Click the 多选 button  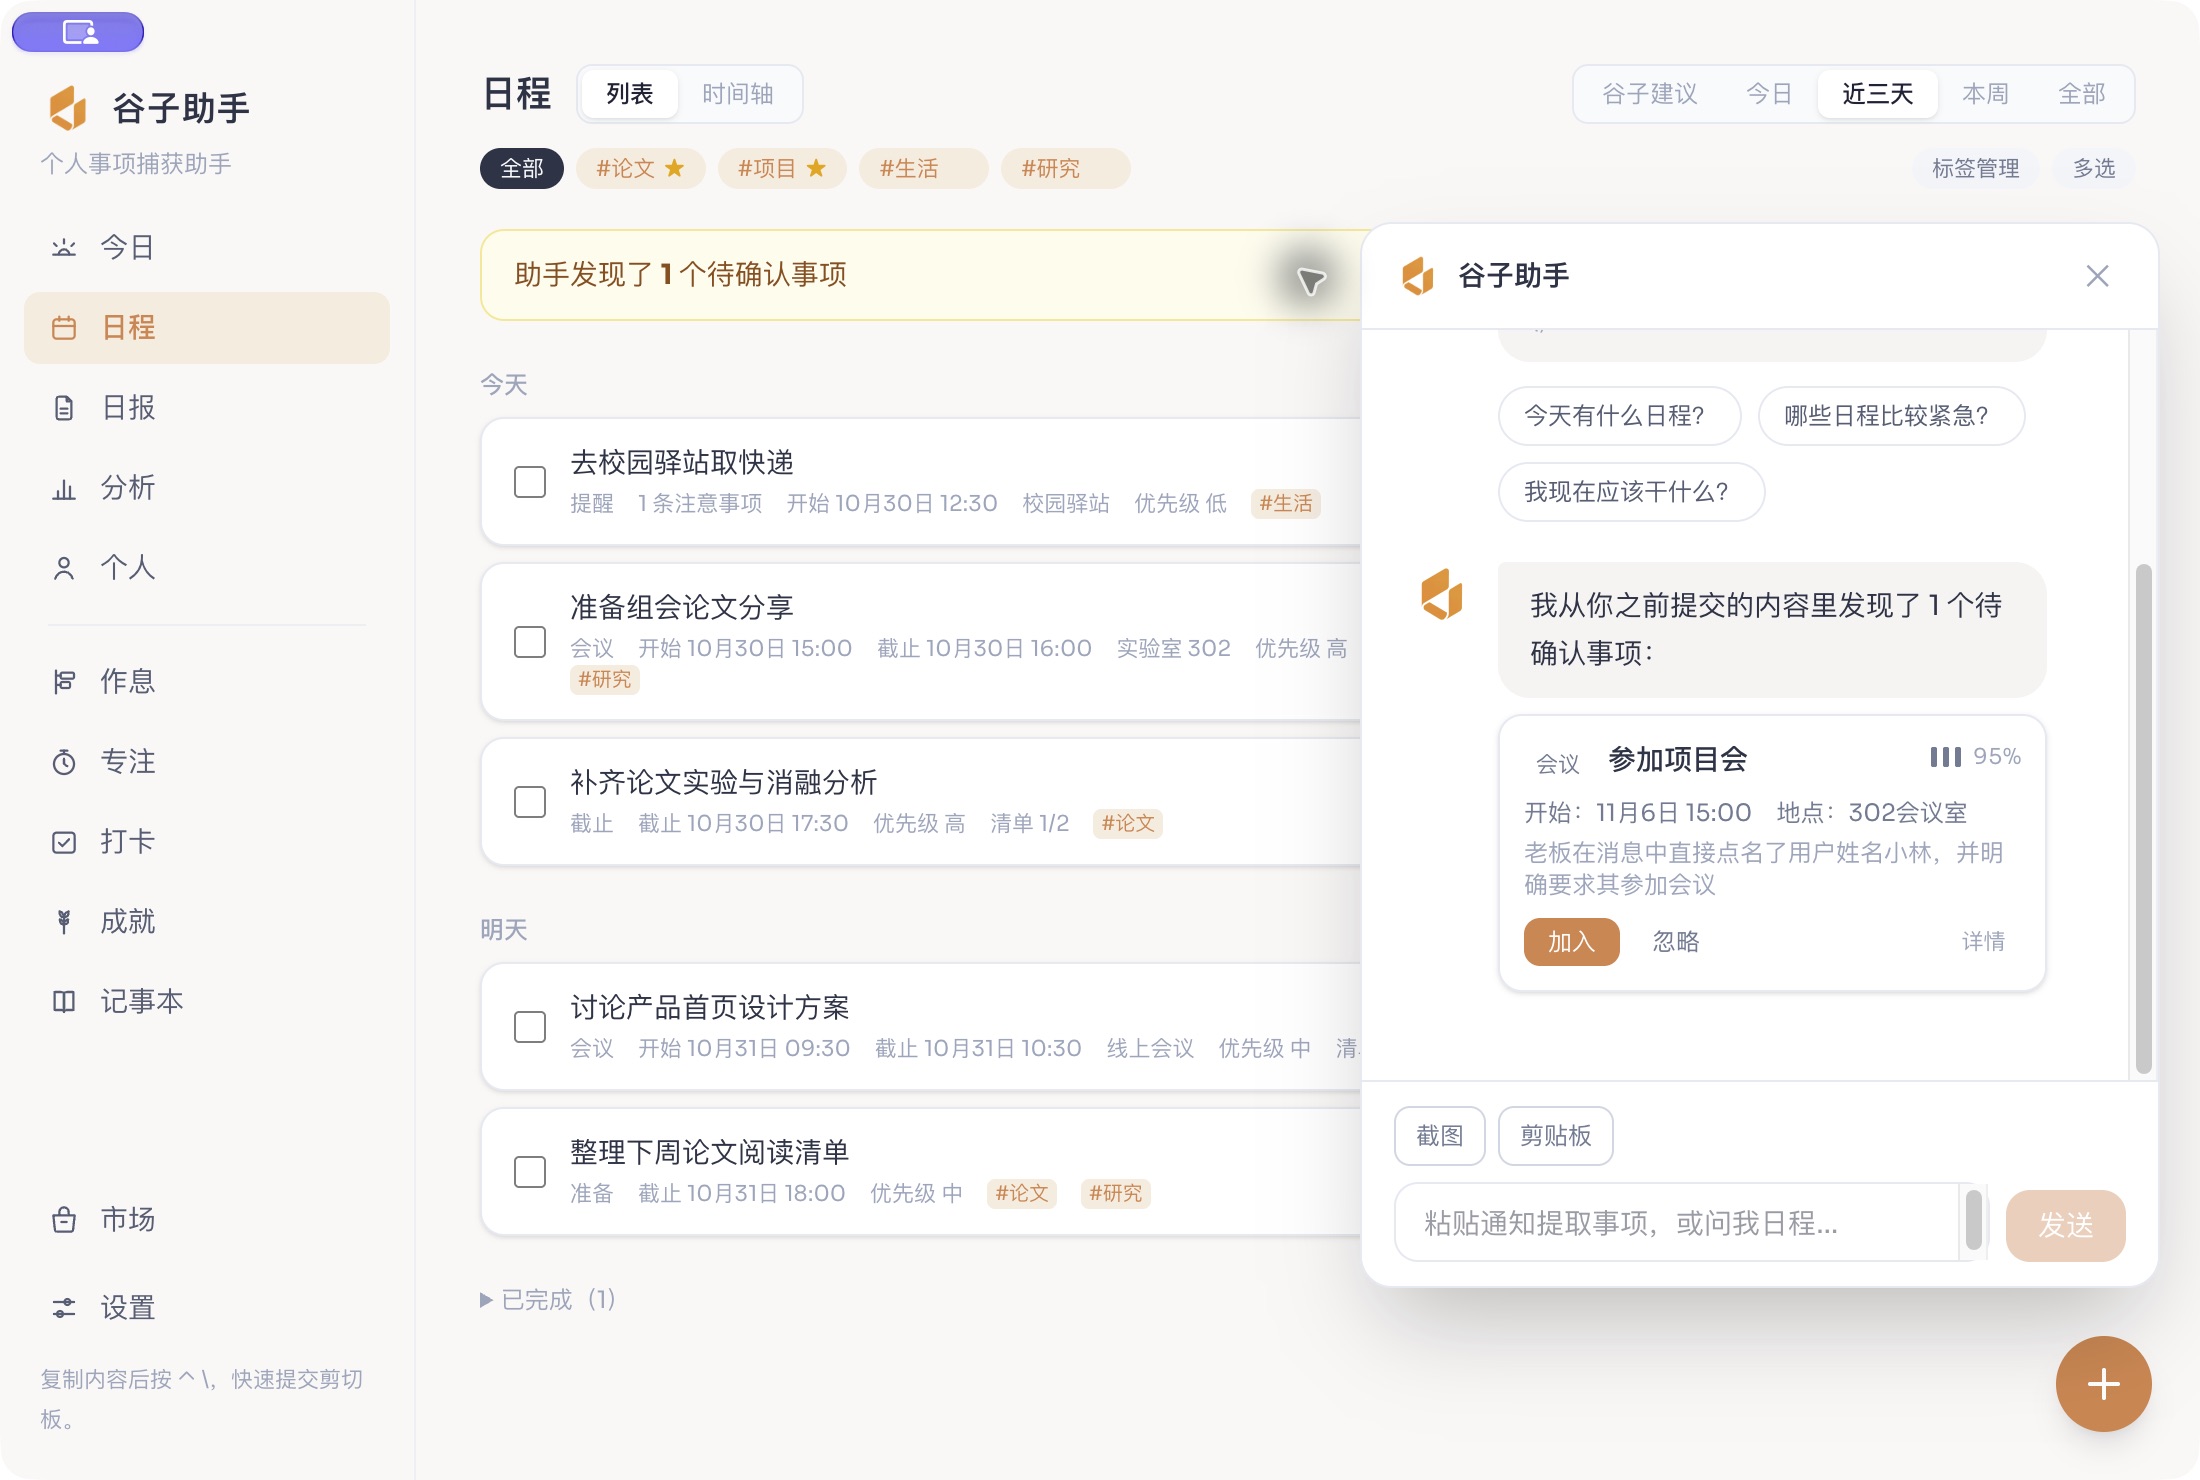point(2094,168)
